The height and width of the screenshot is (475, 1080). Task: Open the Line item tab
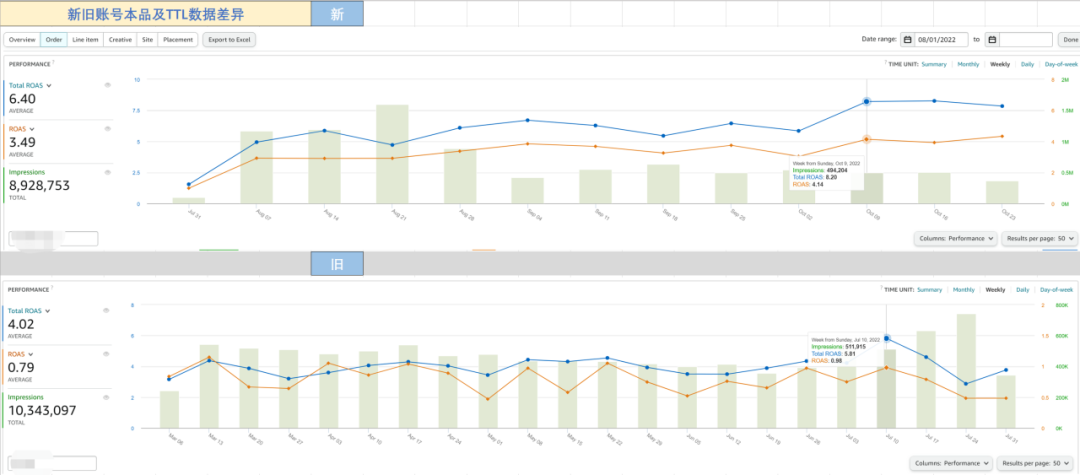(x=85, y=40)
